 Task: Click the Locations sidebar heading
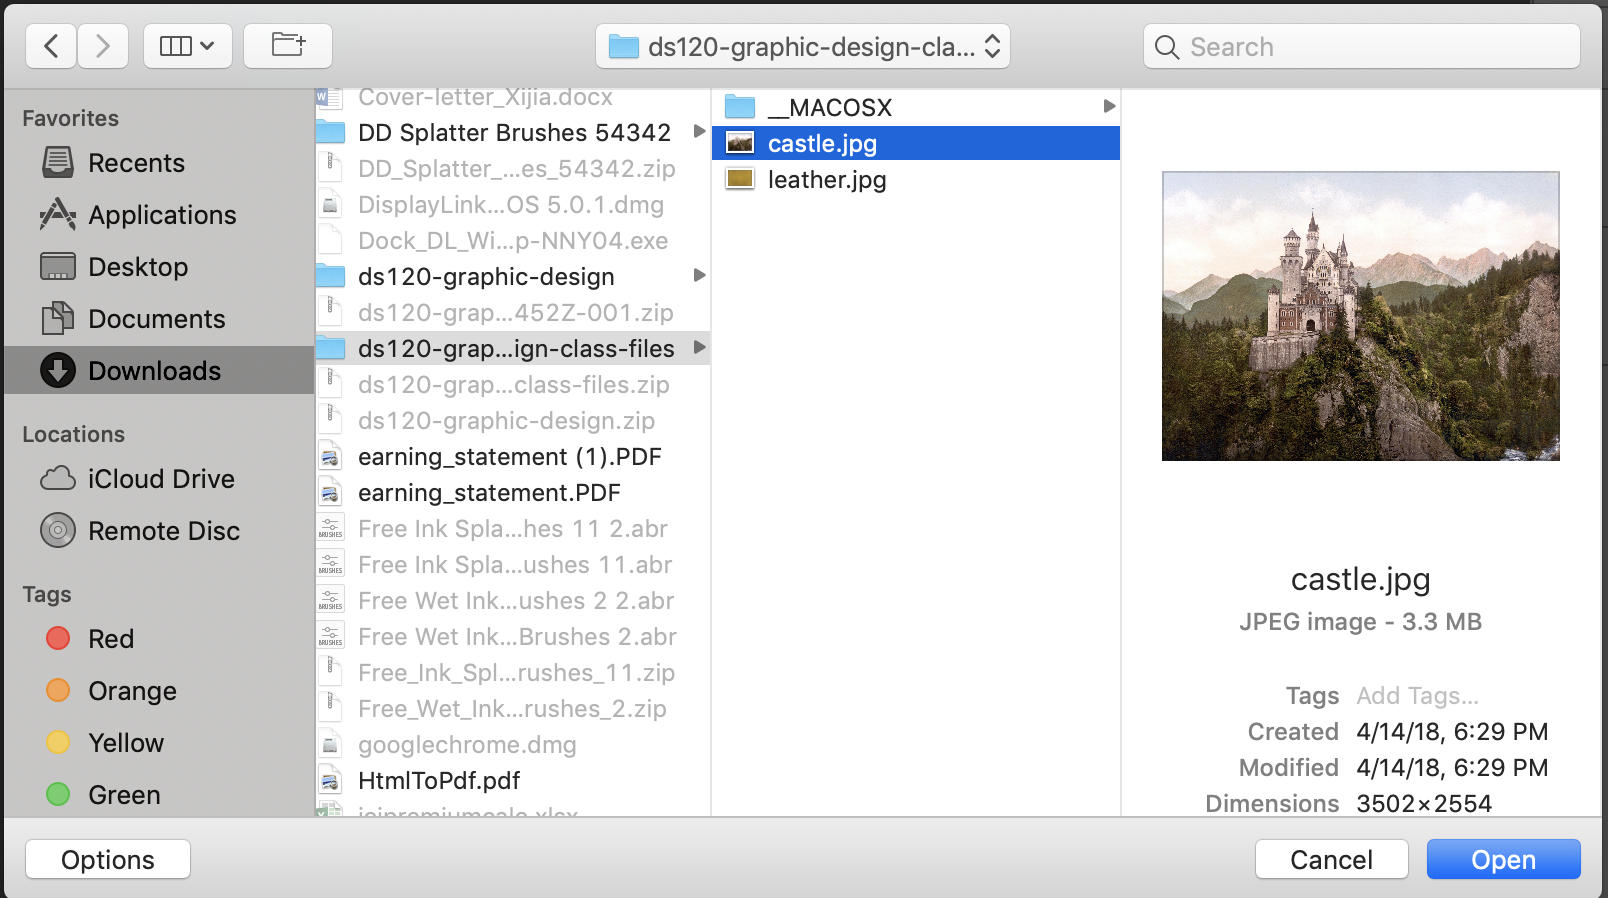[x=73, y=434]
